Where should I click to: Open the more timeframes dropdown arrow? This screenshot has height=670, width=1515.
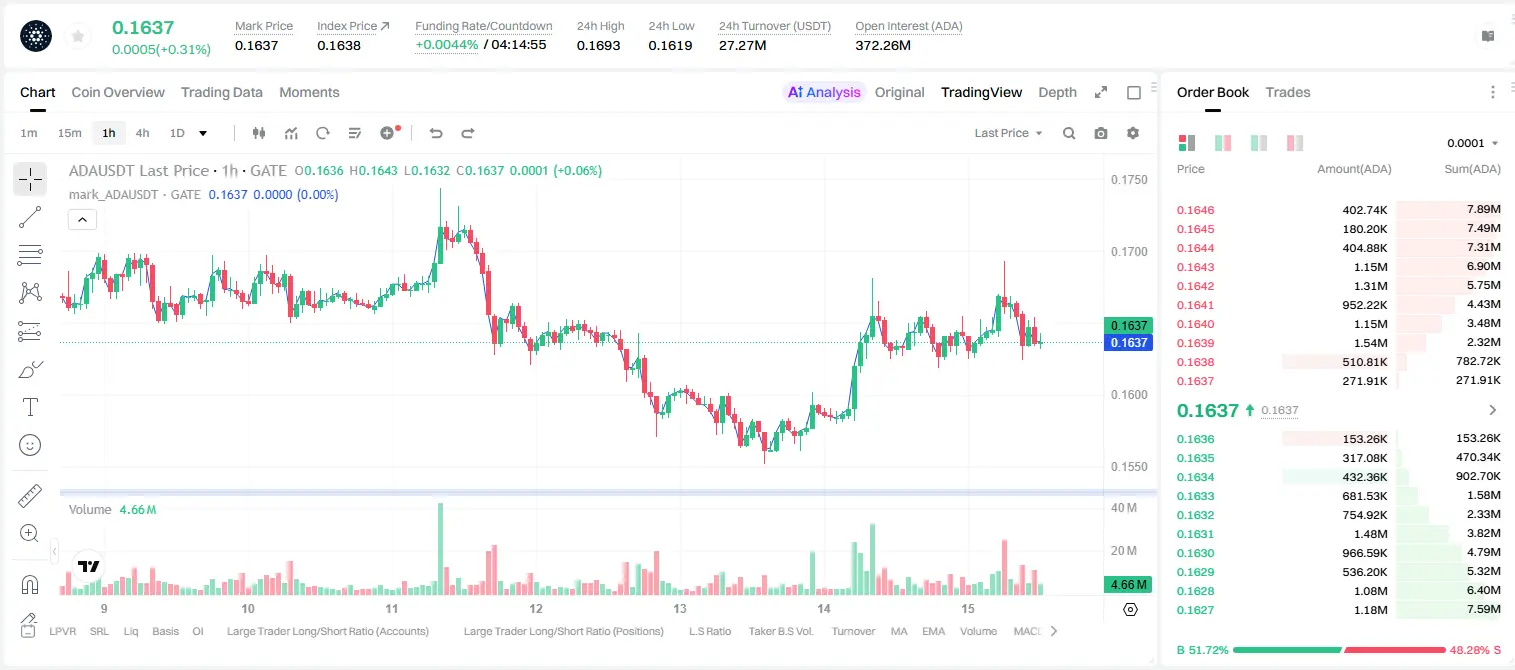tap(203, 133)
